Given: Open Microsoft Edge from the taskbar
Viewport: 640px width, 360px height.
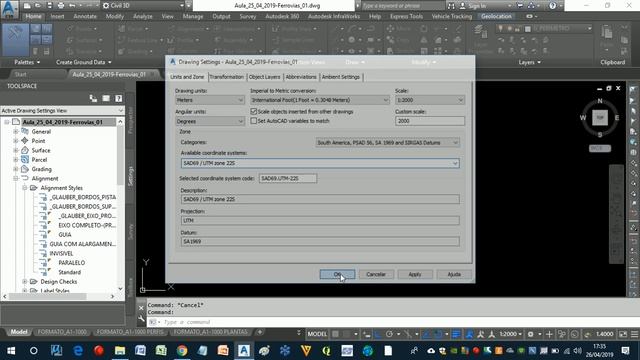Looking at the screenshot, I should [78, 351].
